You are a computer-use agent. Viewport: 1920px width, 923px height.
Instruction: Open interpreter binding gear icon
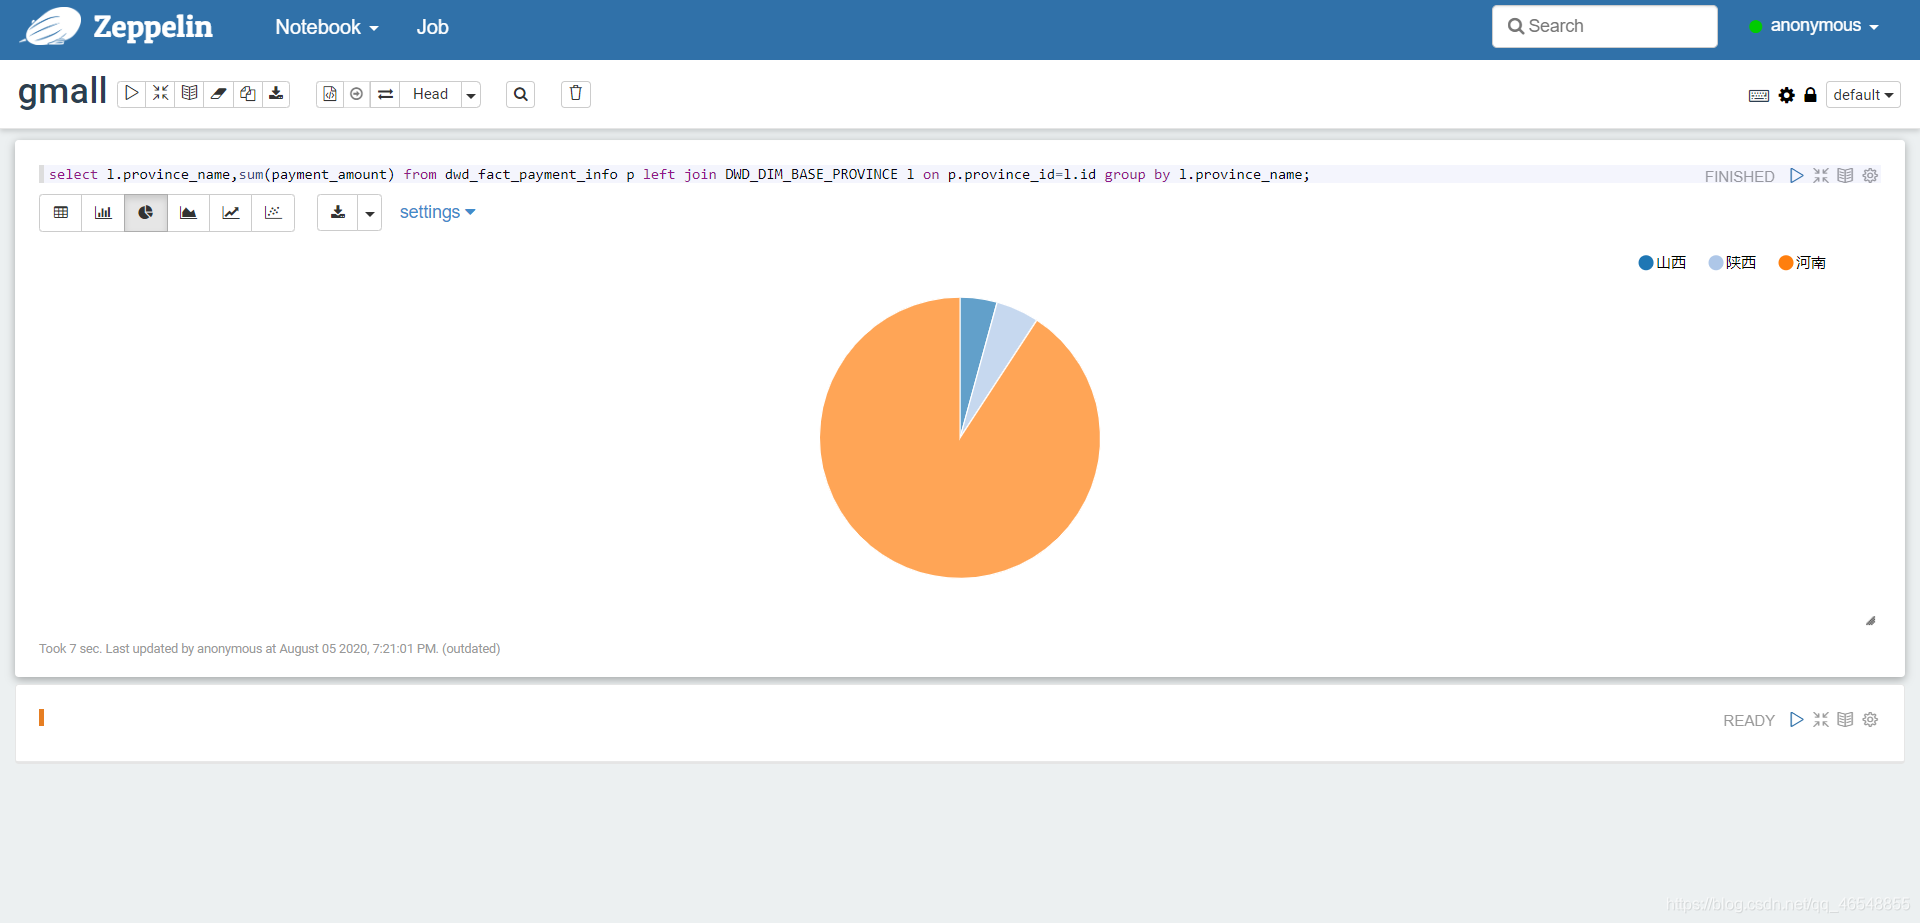(x=1787, y=95)
